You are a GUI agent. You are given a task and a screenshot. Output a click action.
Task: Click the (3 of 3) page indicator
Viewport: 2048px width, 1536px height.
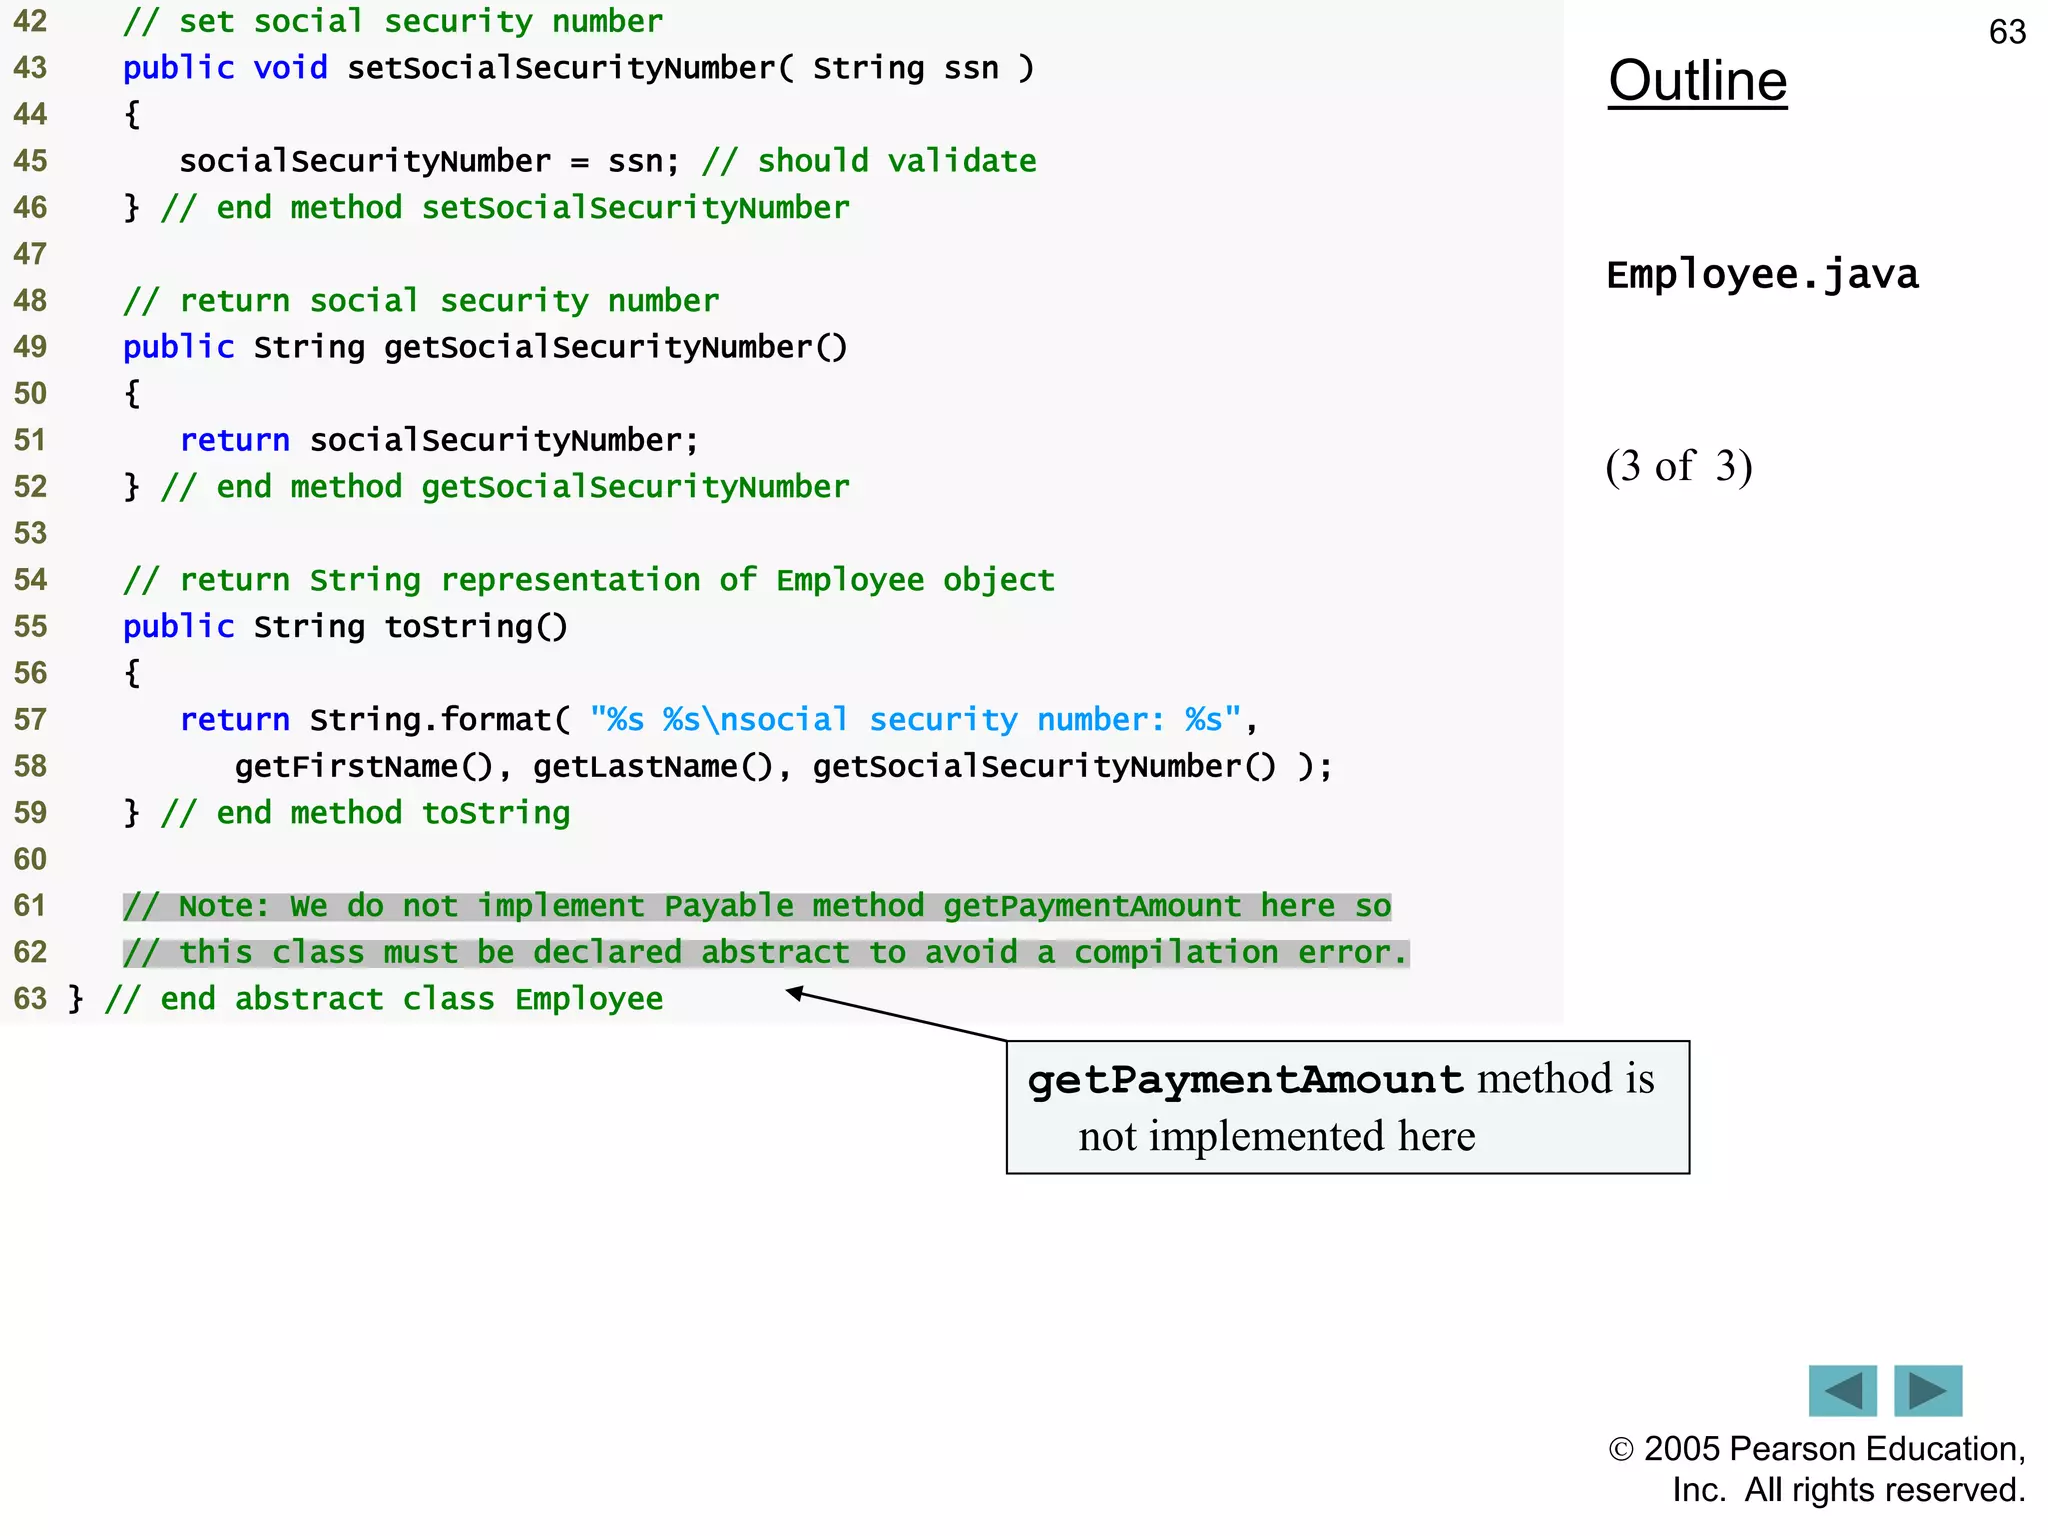click(1678, 466)
